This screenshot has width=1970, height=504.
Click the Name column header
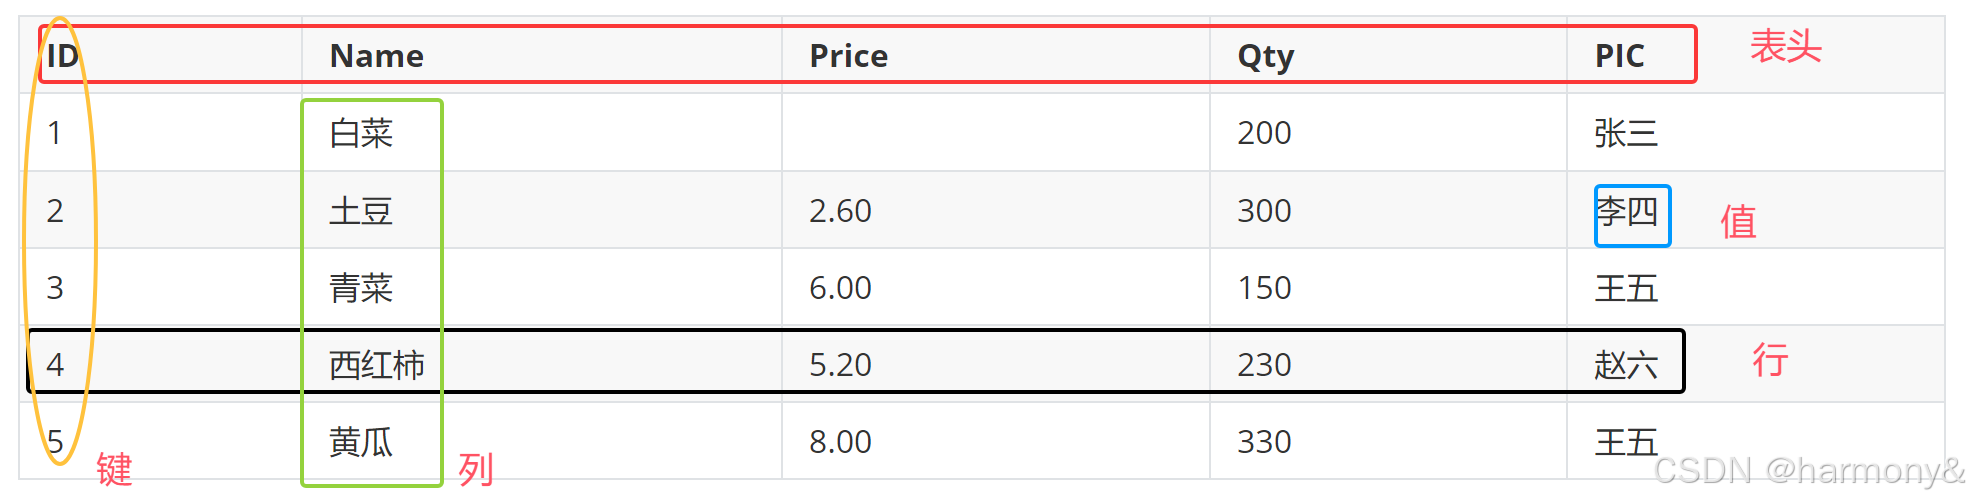pyautogui.click(x=377, y=56)
